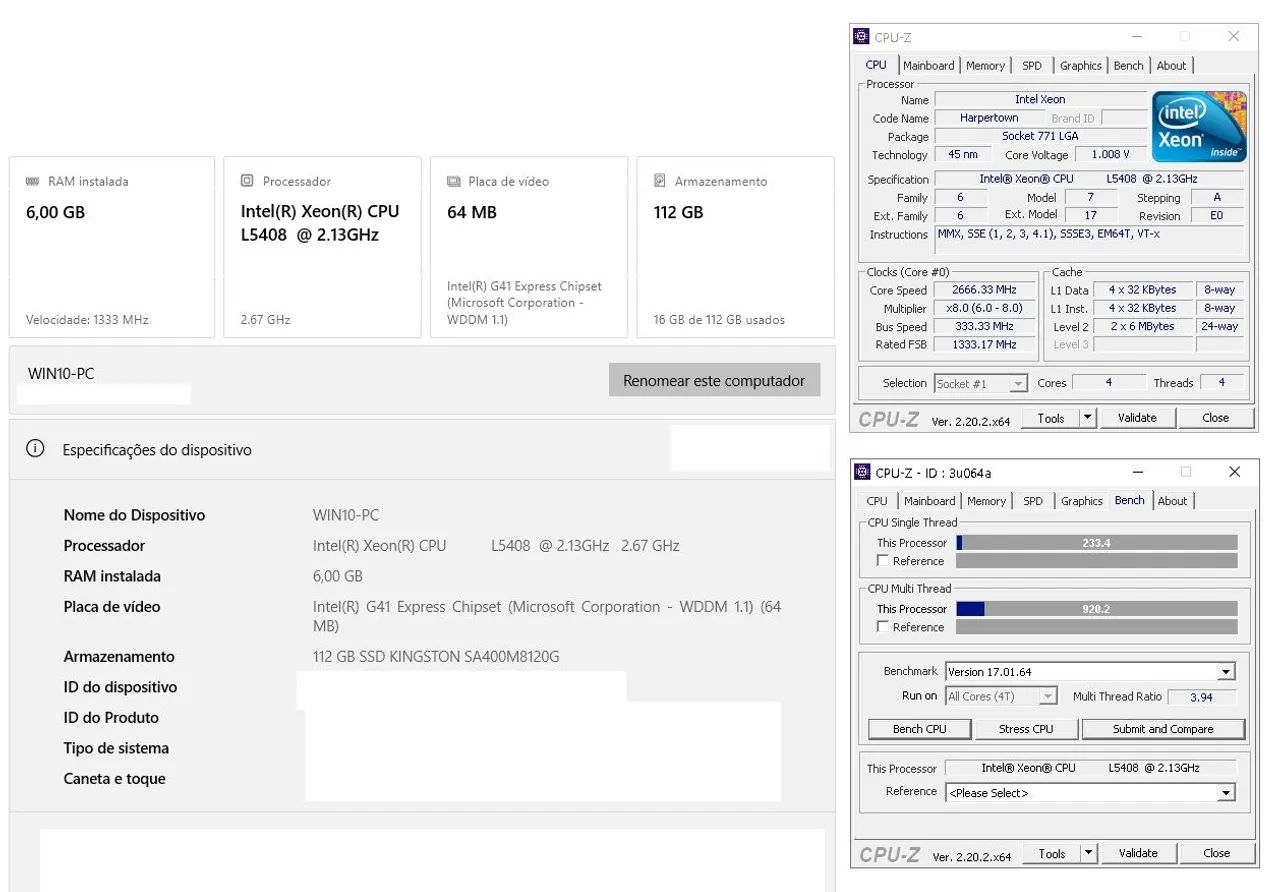Image resolution: width=1280 pixels, height=892 pixels.
Task: Click 16 GB de 112 GB usados text
Action: point(719,320)
